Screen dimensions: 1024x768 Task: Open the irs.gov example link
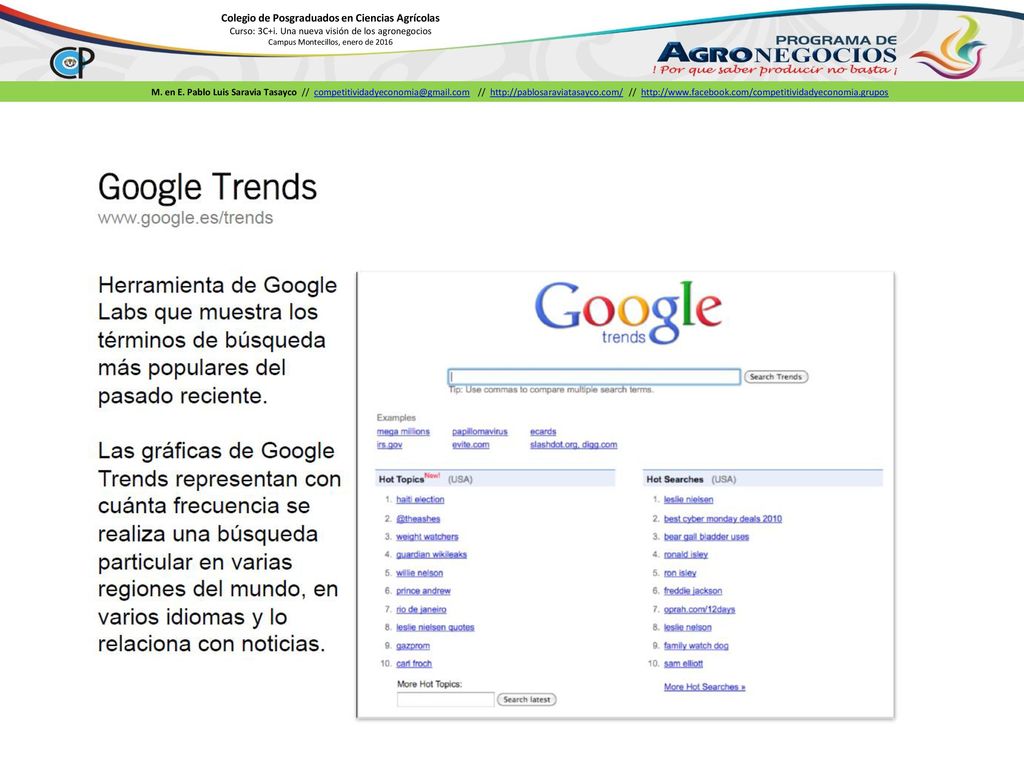pos(389,445)
